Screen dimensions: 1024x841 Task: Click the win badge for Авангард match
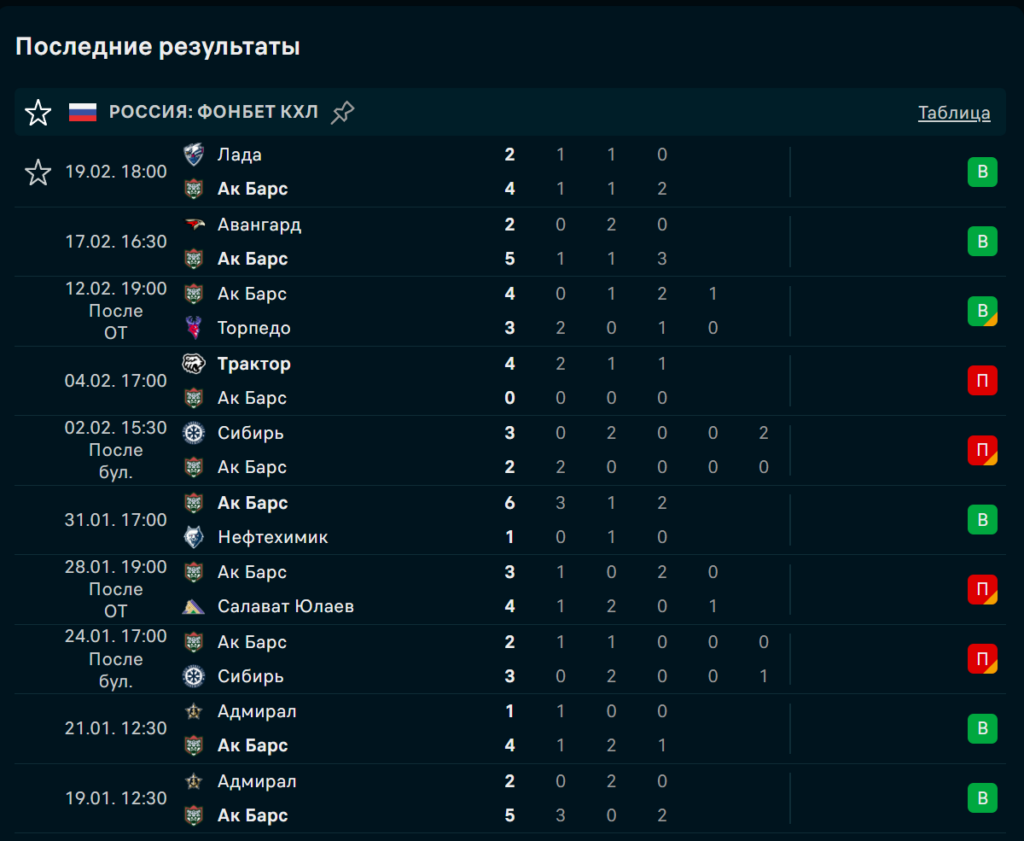[982, 242]
